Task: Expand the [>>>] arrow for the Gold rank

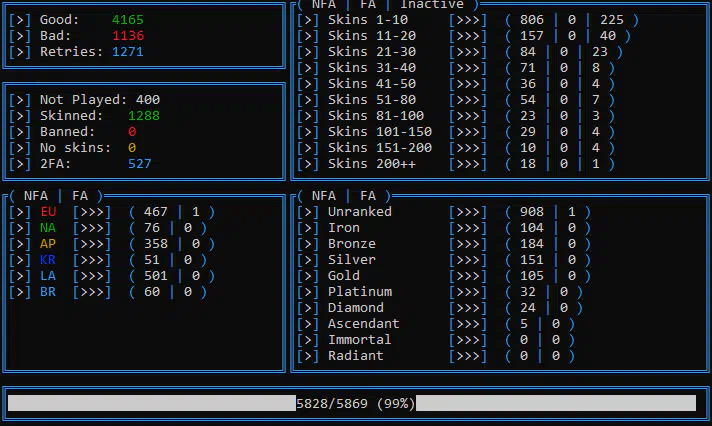Action: tap(468, 276)
